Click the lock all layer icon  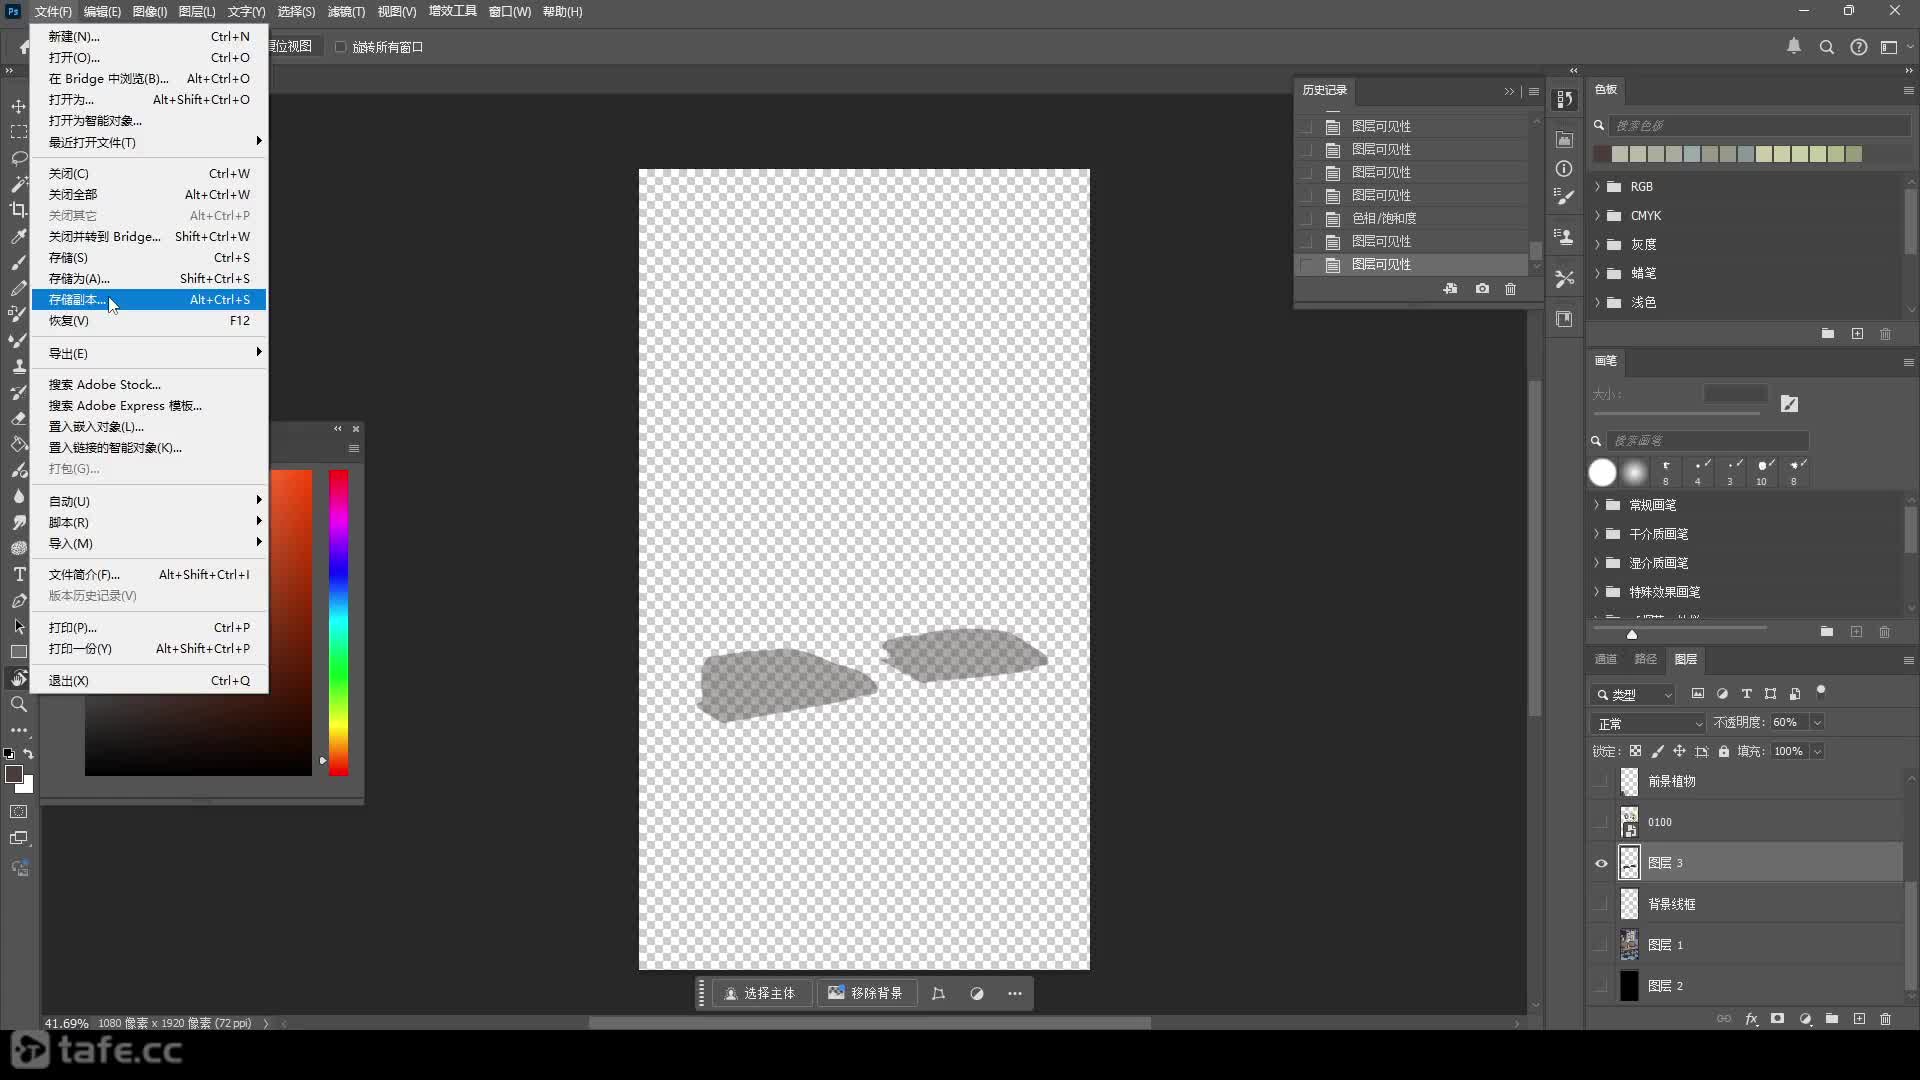coord(1723,751)
